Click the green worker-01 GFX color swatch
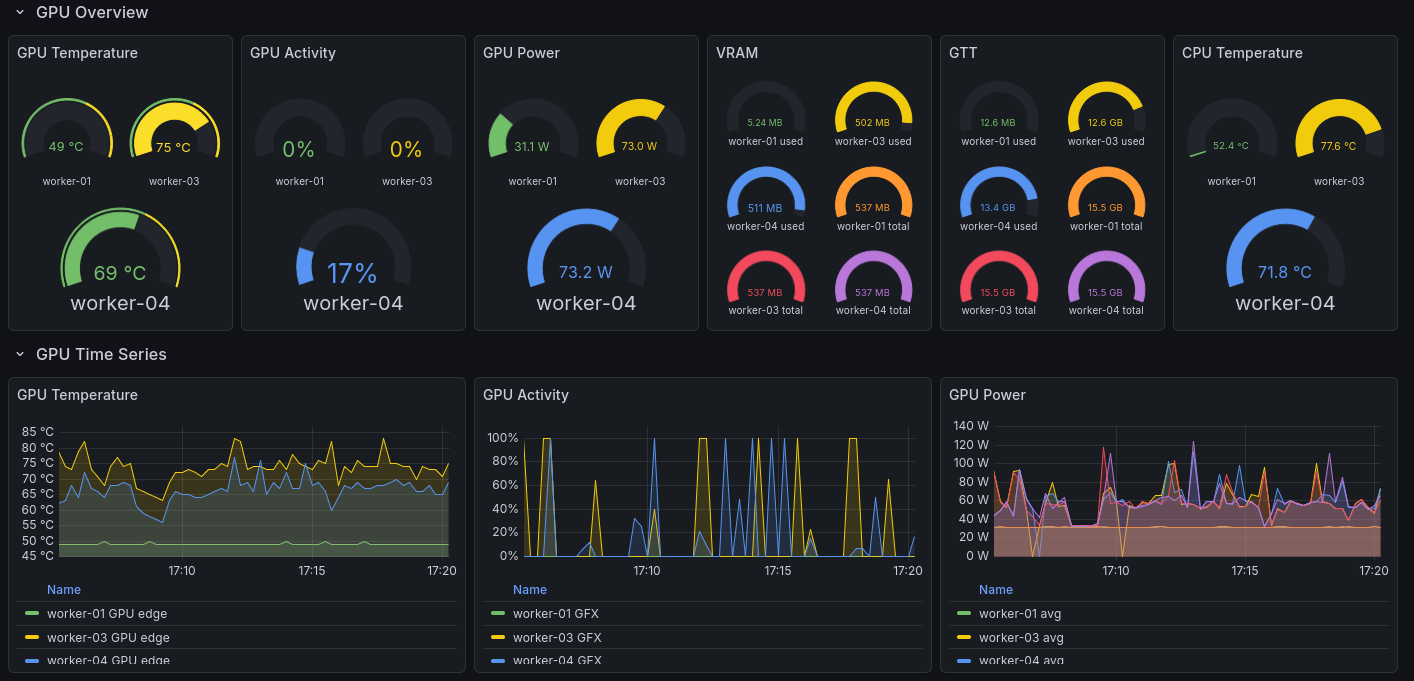The image size is (1414, 681). click(498, 614)
